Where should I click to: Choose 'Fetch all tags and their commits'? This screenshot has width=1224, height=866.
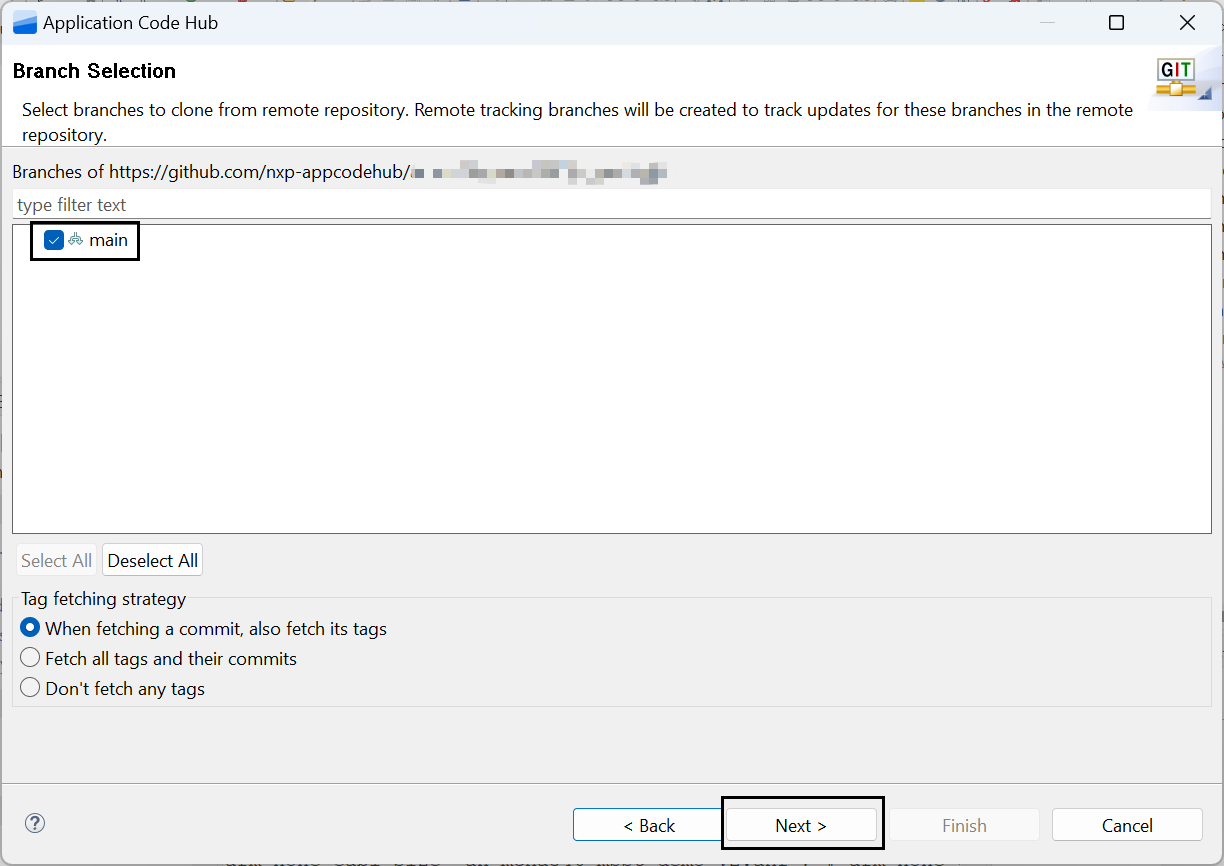click(31, 659)
